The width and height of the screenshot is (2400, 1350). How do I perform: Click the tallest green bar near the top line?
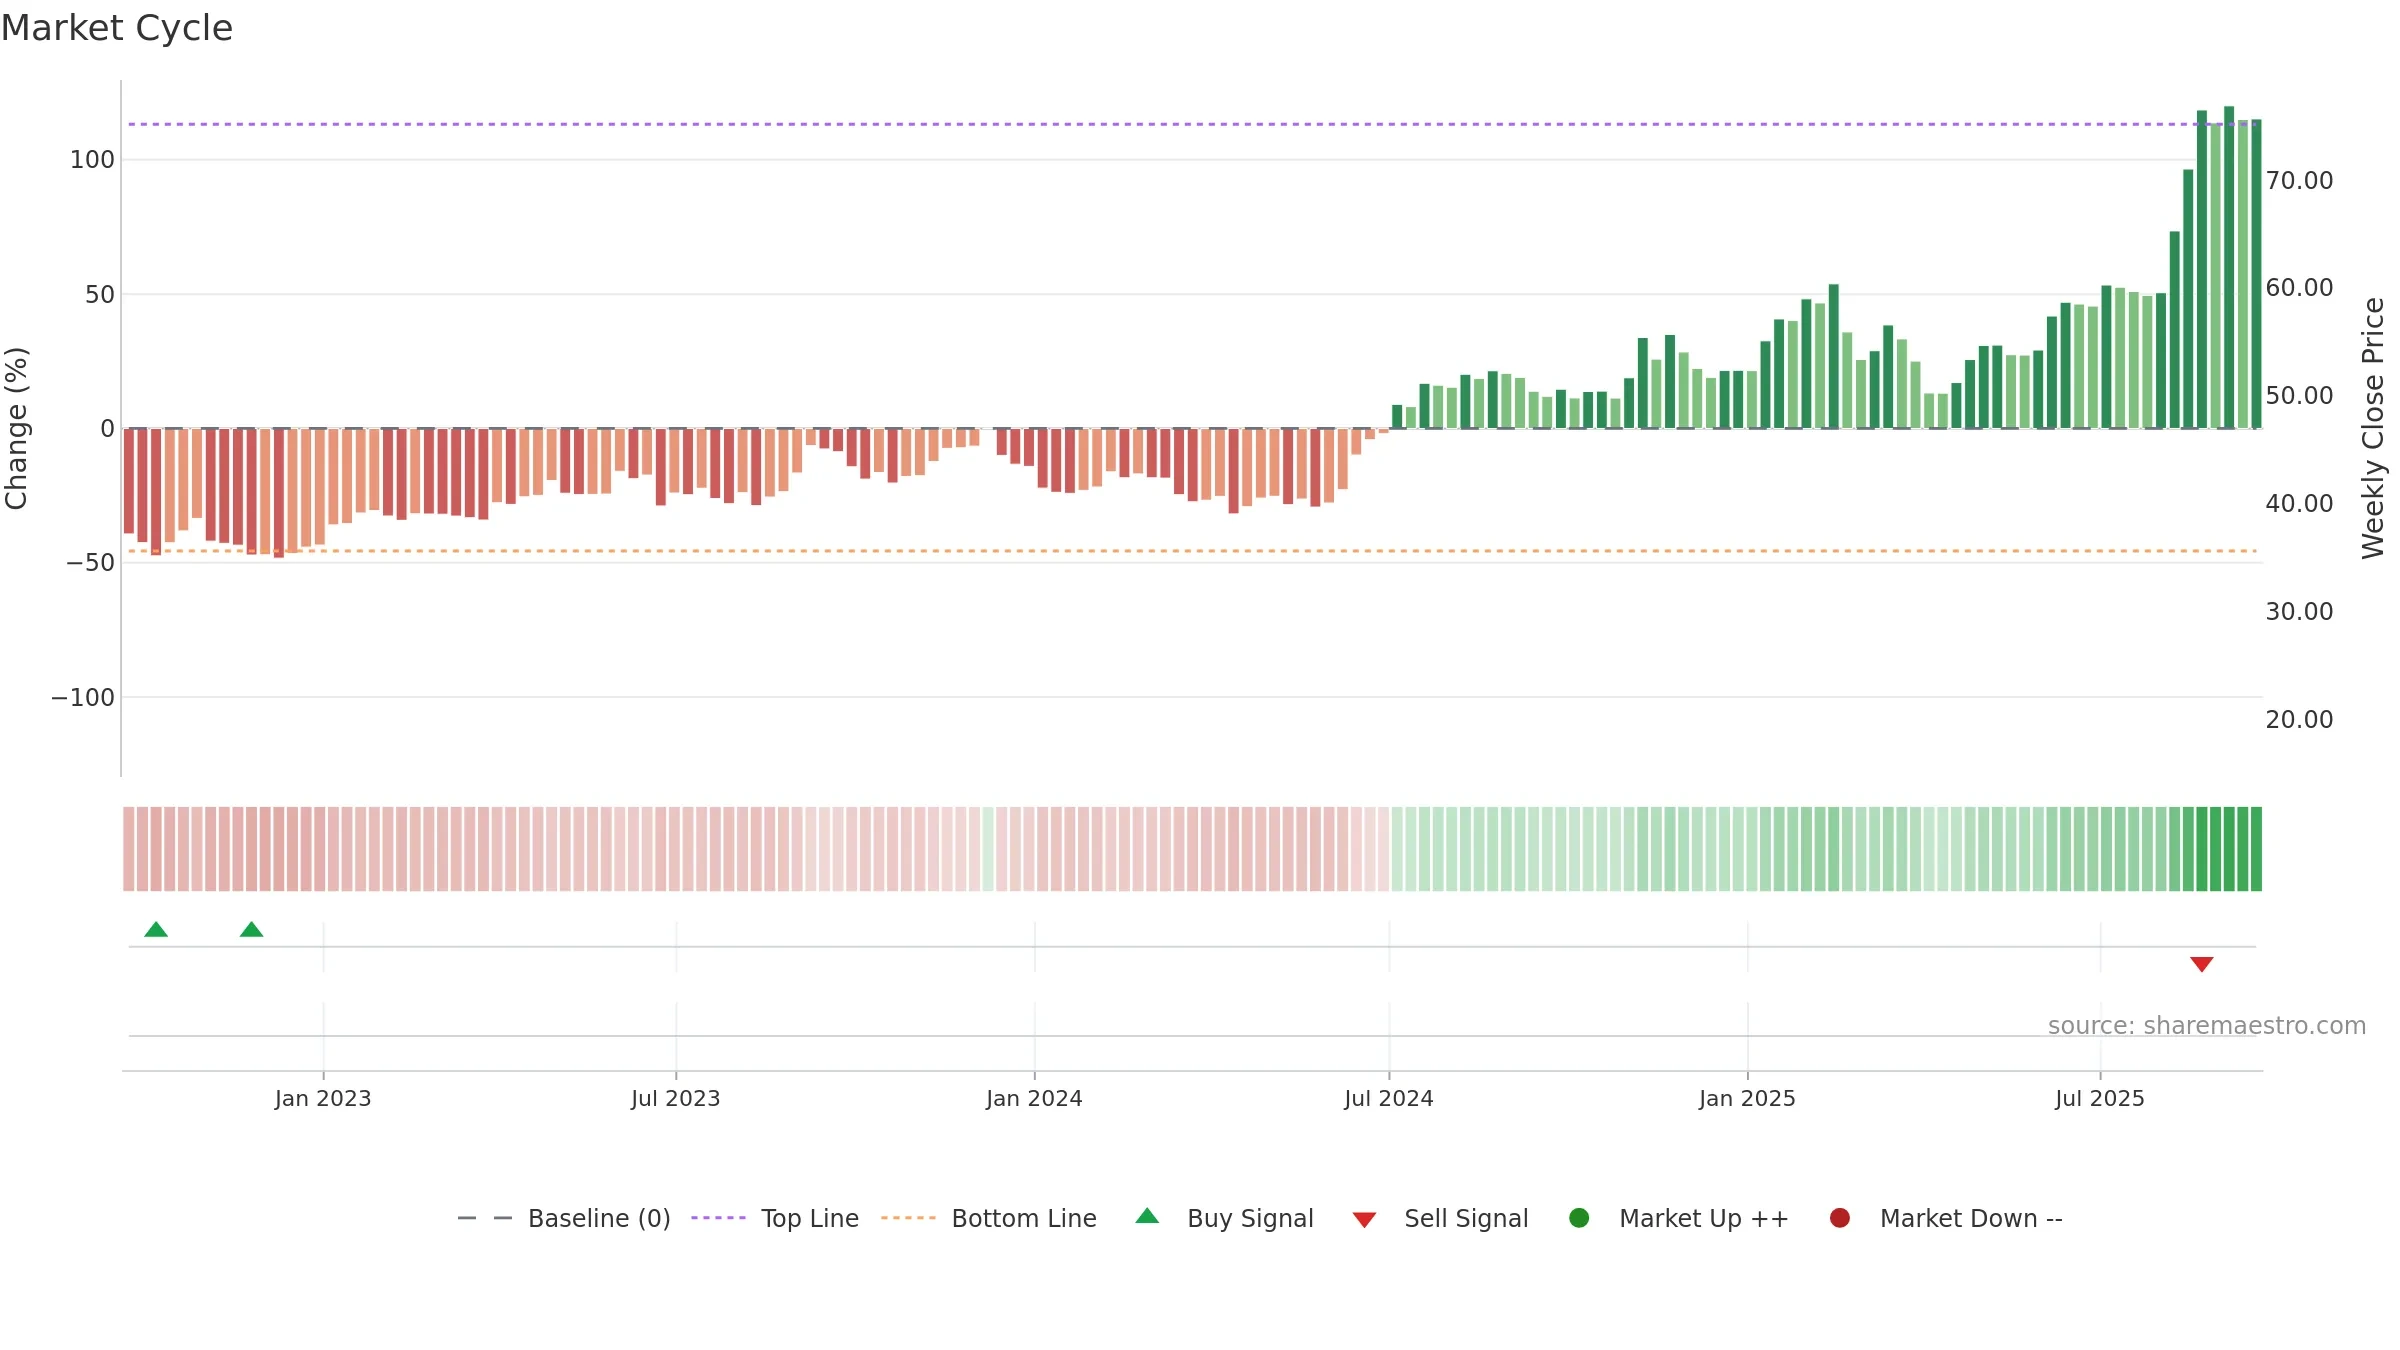2229,267
